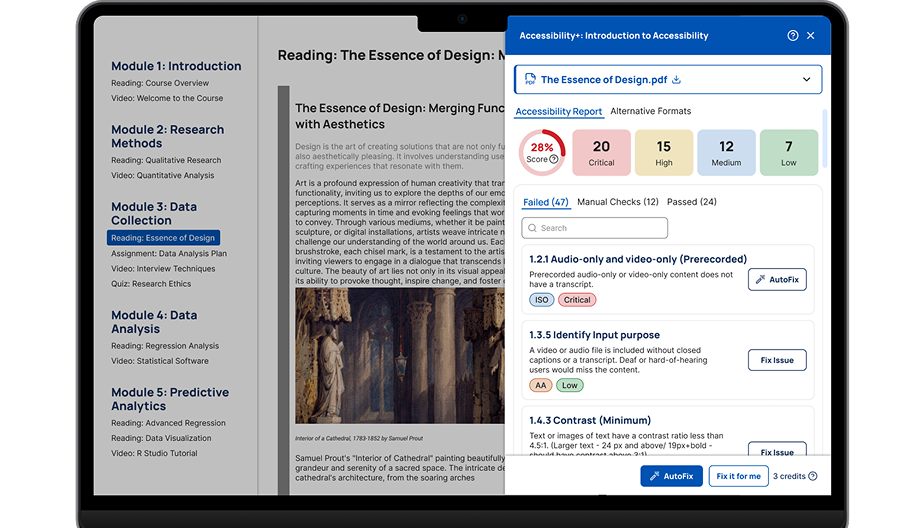Open Assignment: Data Analysis Plan
The height and width of the screenshot is (528, 924).
pos(169,253)
